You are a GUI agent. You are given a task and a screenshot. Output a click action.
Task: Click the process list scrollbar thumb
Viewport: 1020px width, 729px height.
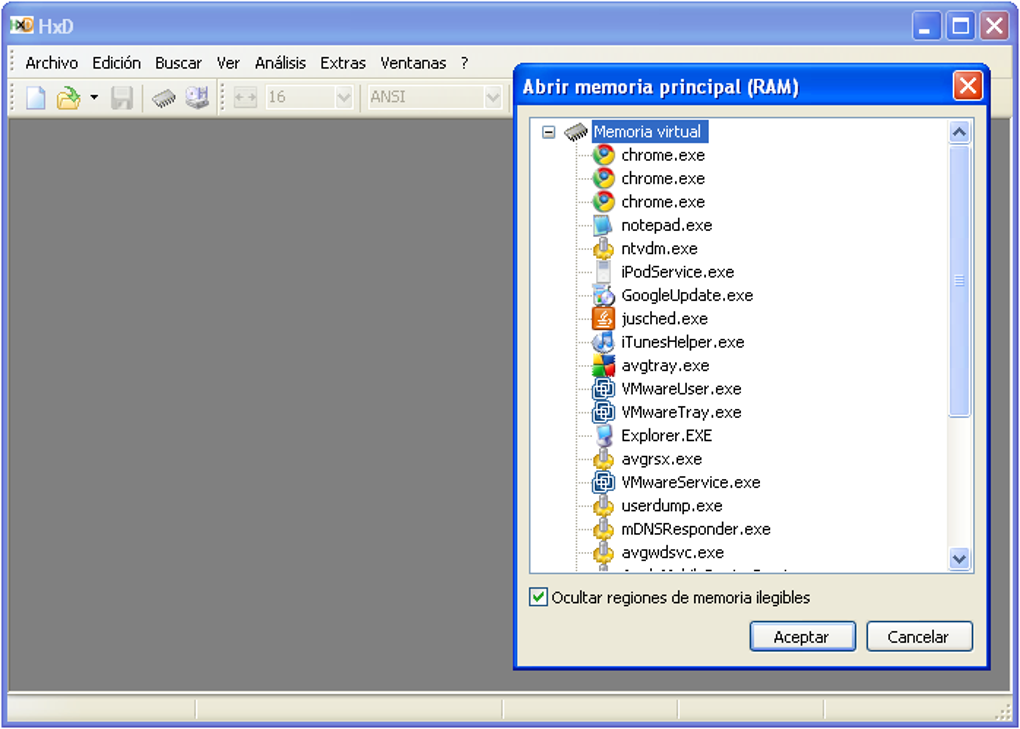(959, 281)
